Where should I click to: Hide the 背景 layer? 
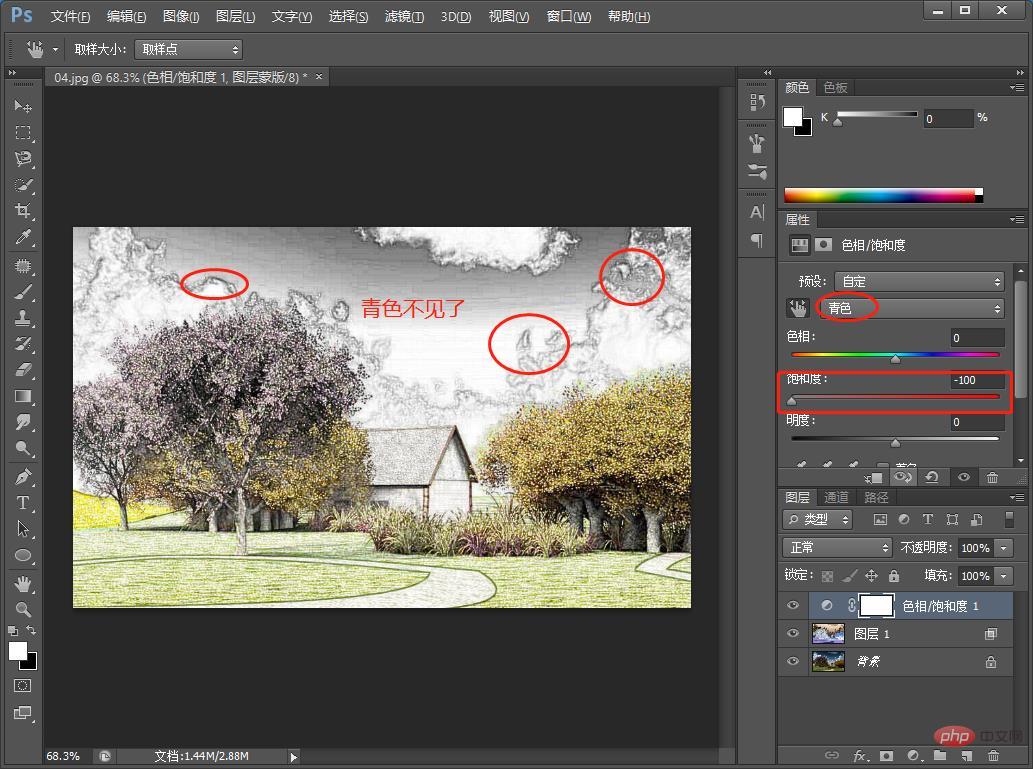click(x=793, y=661)
